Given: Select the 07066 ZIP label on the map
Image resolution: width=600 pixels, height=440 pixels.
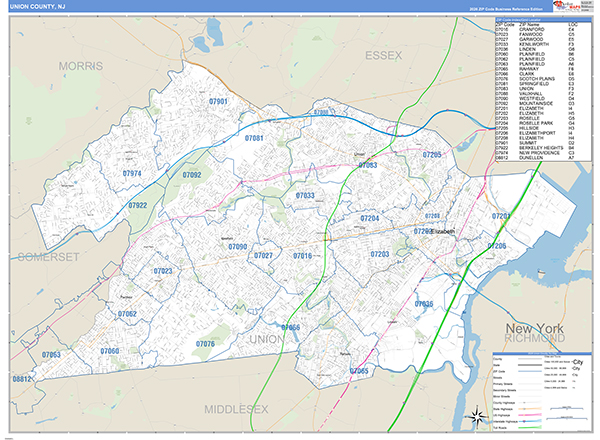Looking at the screenshot, I should point(290,327).
